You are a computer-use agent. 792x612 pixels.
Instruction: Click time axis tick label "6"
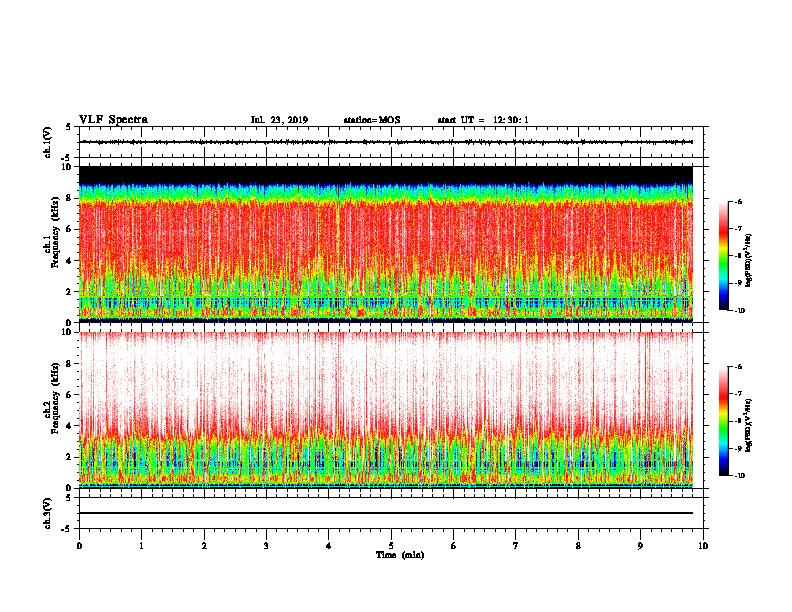point(453,546)
